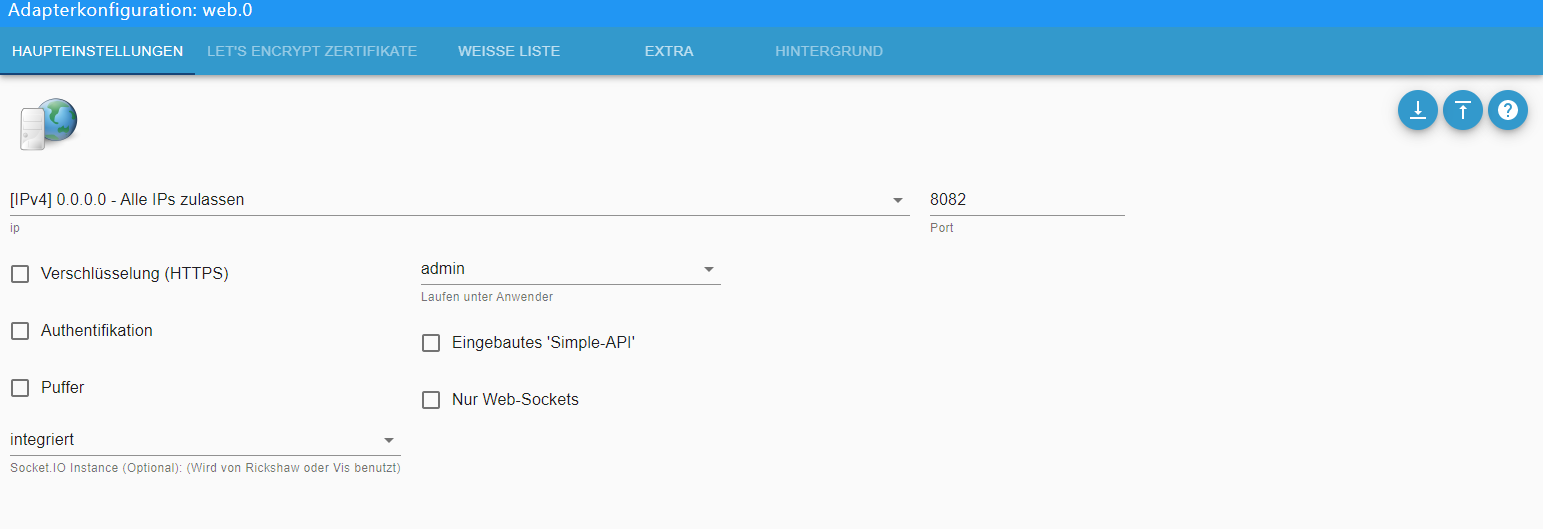
Task: Click the Port field showing 8082
Action: pyautogui.click(x=1027, y=200)
